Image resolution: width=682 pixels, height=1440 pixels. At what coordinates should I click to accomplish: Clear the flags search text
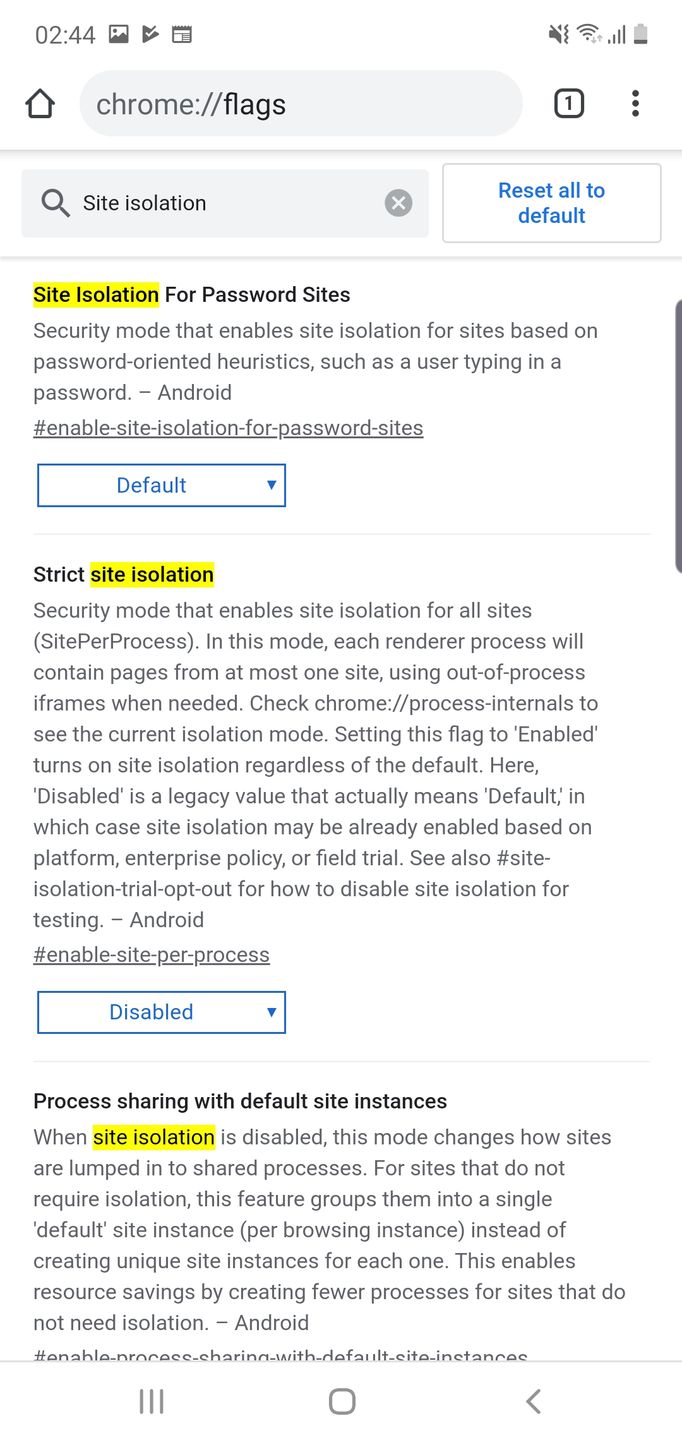(398, 203)
